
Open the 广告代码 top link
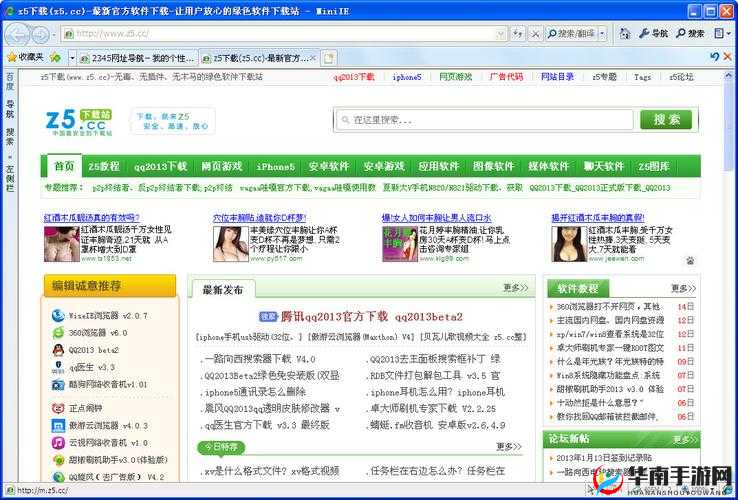(506, 77)
